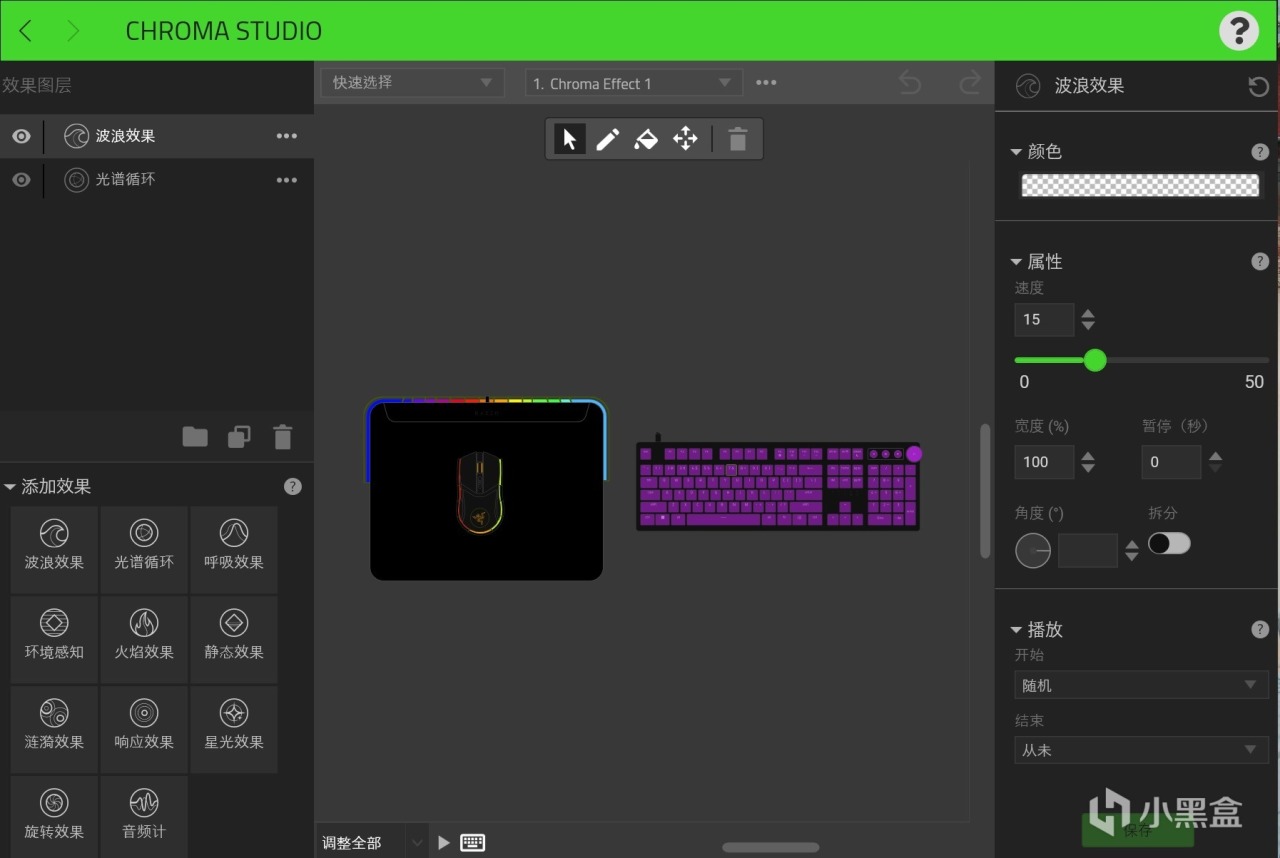1280x858 pixels.
Task: Add a 环境感知 ambient awareness effect
Action: [54, 639]
